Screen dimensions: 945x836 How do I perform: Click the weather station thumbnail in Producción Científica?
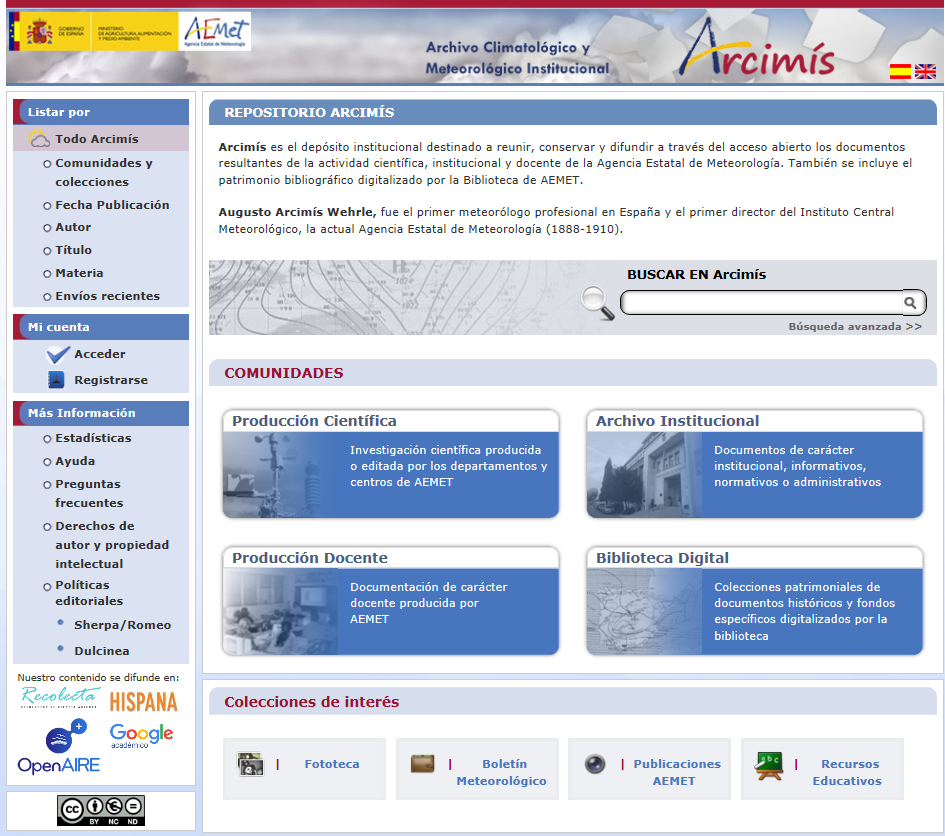pyautogui.click(x=280, y=475)
